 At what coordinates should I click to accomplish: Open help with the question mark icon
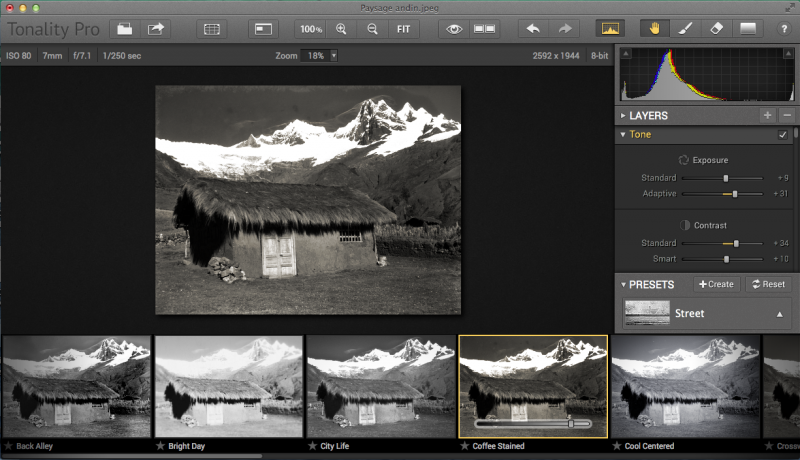(x=784, y=29)
